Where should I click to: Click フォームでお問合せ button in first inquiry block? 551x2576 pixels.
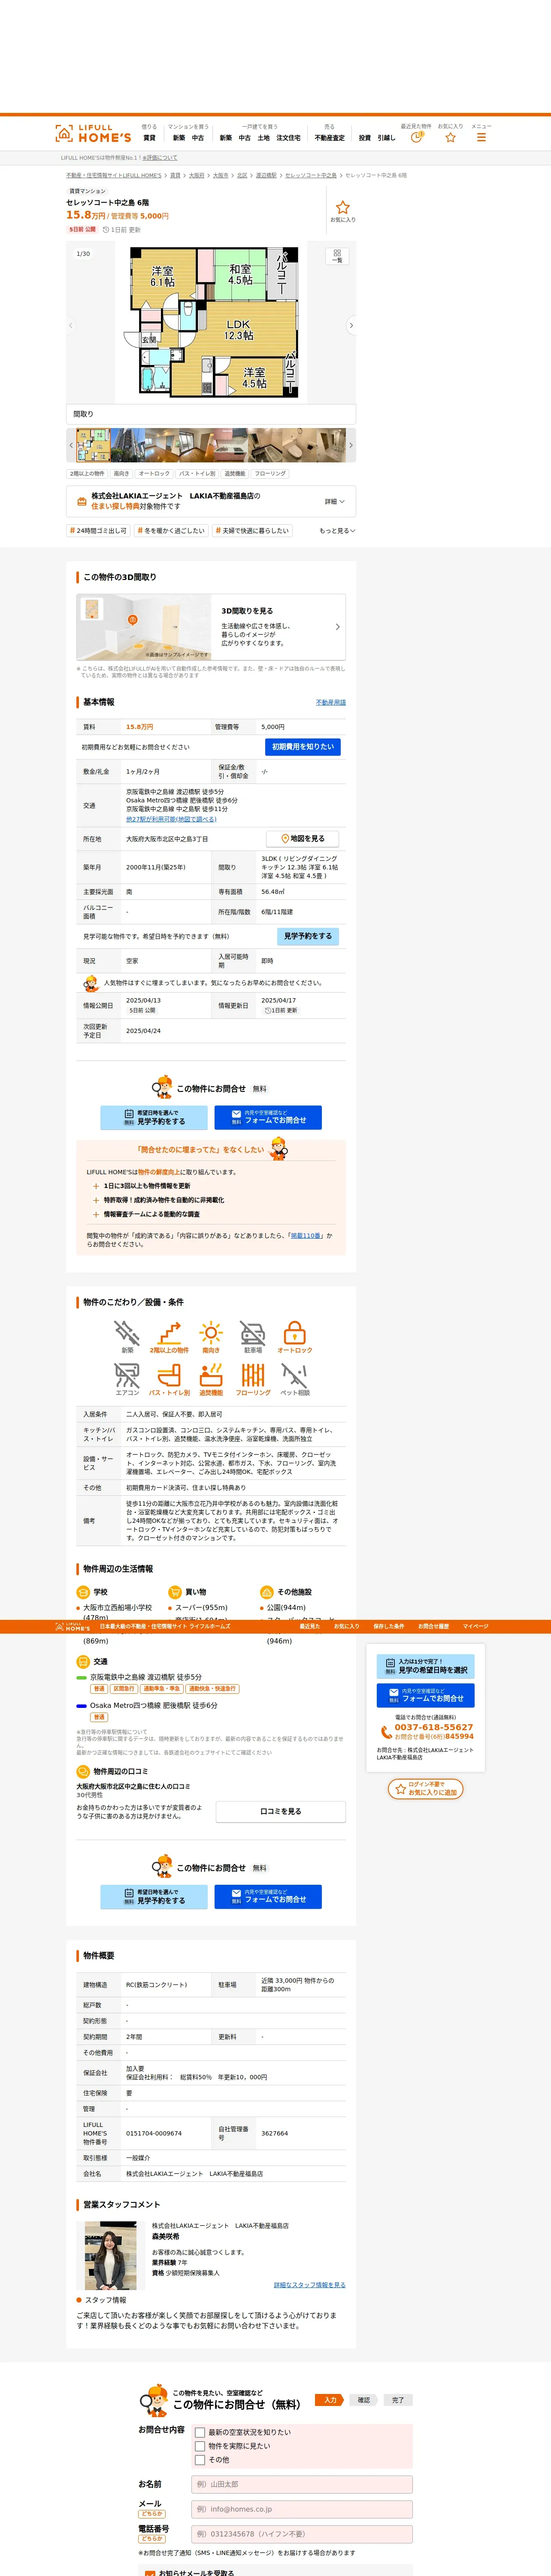pyautogui.click(x=268, y=1118)
